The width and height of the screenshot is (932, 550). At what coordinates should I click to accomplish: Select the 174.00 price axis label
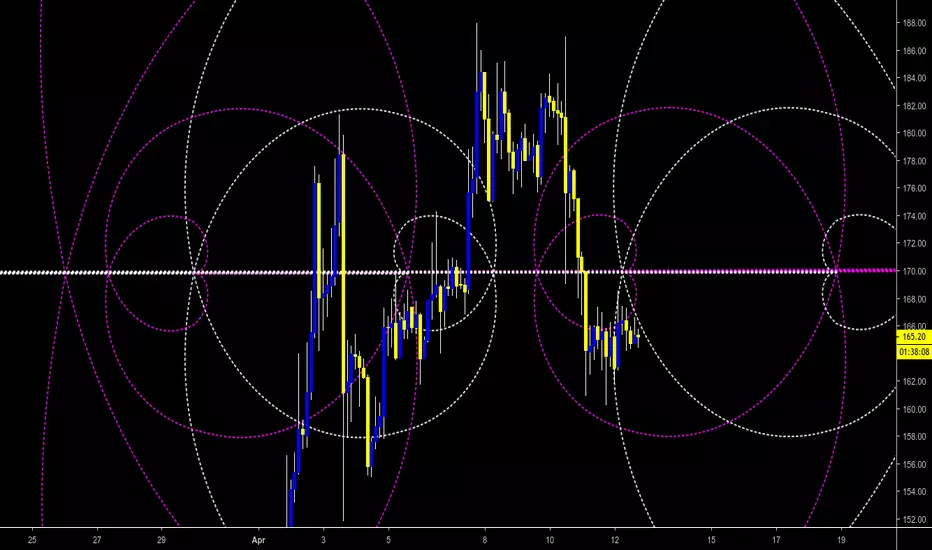(x=914, y=216)
